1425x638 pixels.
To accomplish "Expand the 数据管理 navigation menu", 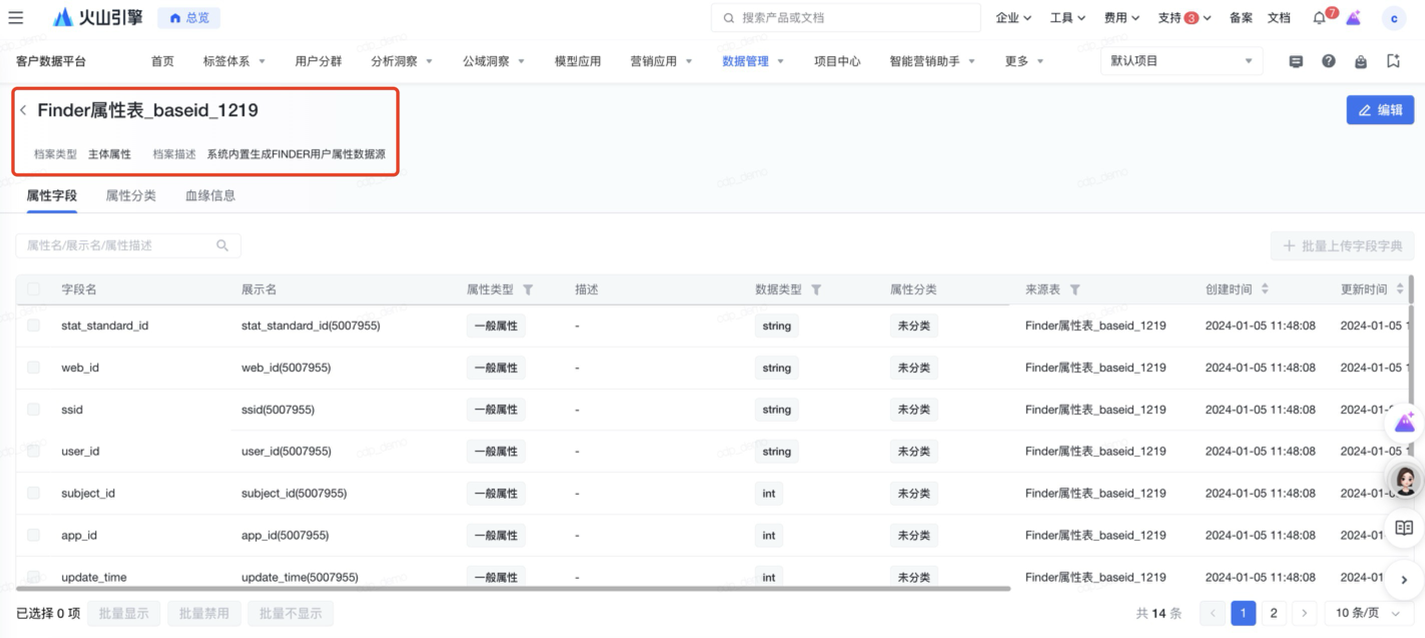I will [752, 61].
